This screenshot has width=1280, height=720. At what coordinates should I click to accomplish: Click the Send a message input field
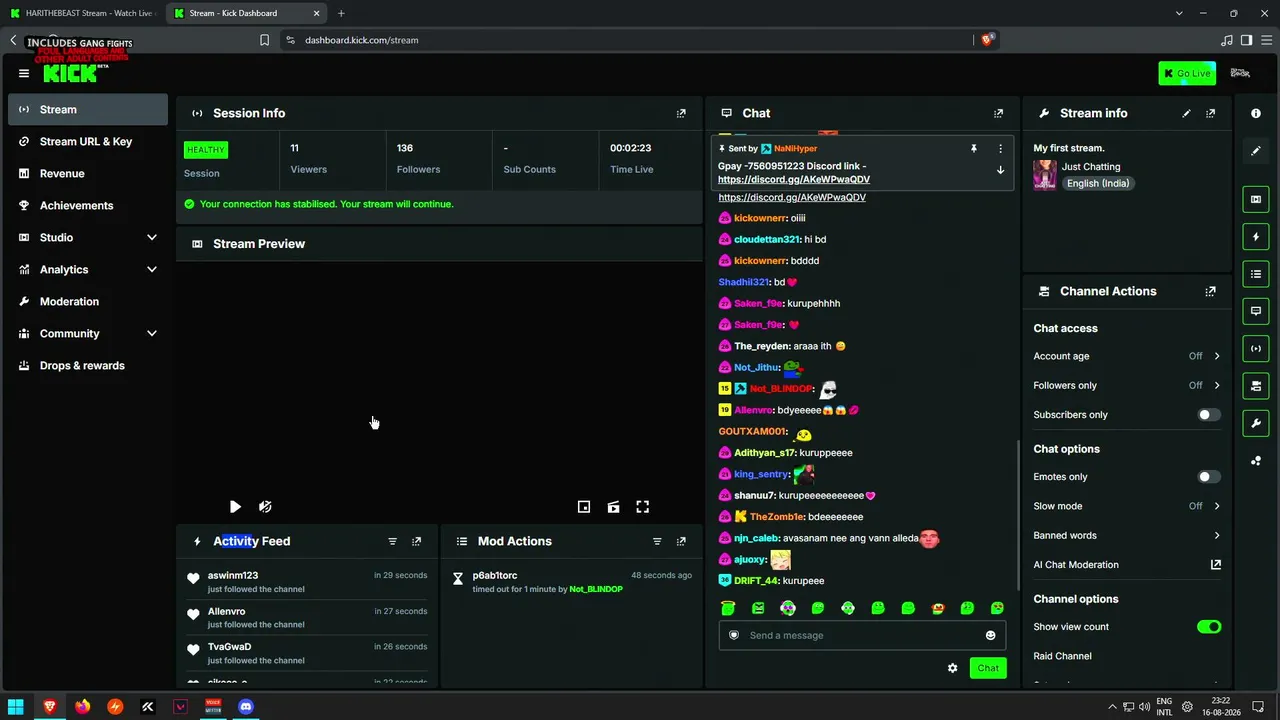click(x=862, y=635)
